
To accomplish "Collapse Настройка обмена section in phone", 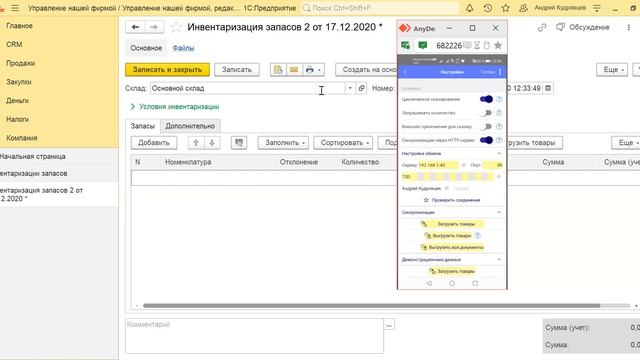I will point(499,153).
